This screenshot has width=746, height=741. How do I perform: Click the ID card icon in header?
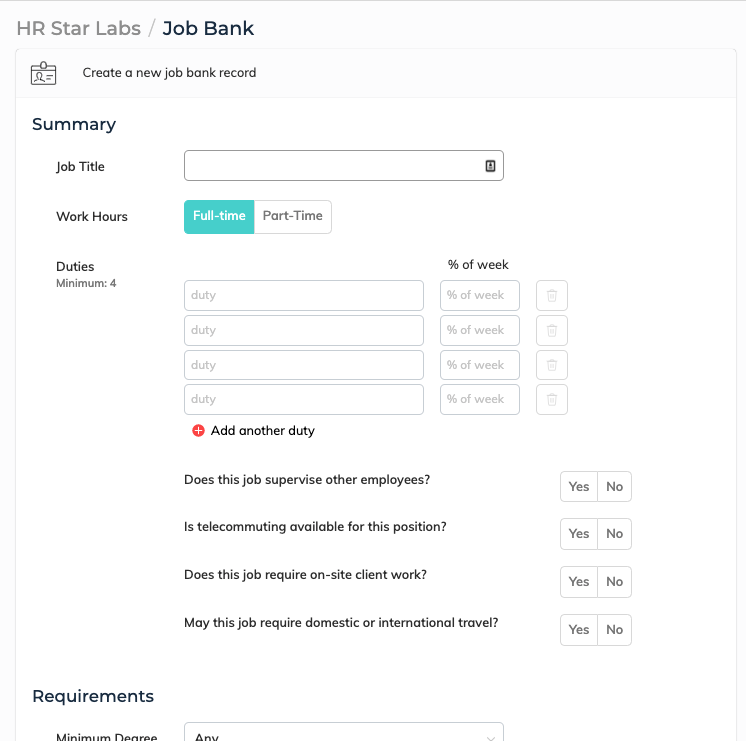click(43, 73)
